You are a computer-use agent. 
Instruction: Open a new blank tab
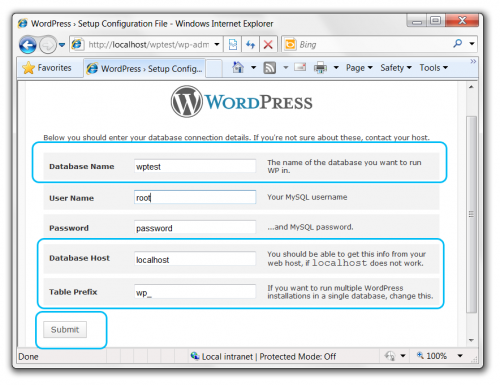(x=214, y=68)
